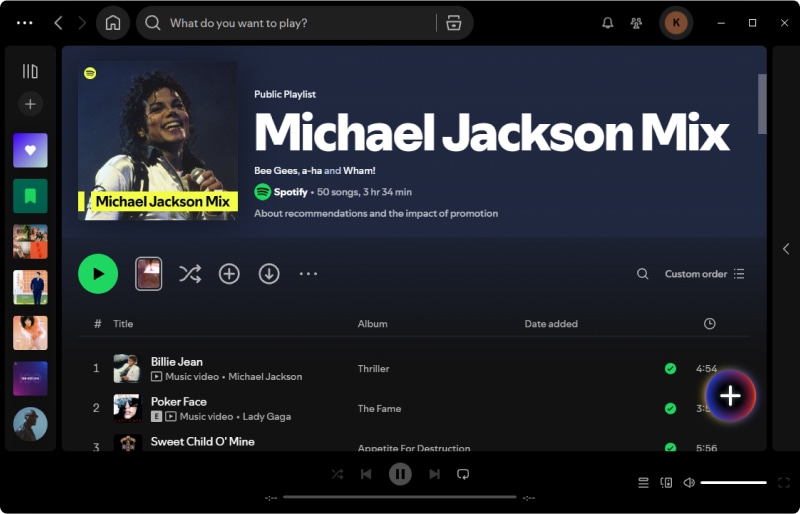Mute the volume speaker icon
This screenshot has height=514, width=800.
[x=689, y=482]
